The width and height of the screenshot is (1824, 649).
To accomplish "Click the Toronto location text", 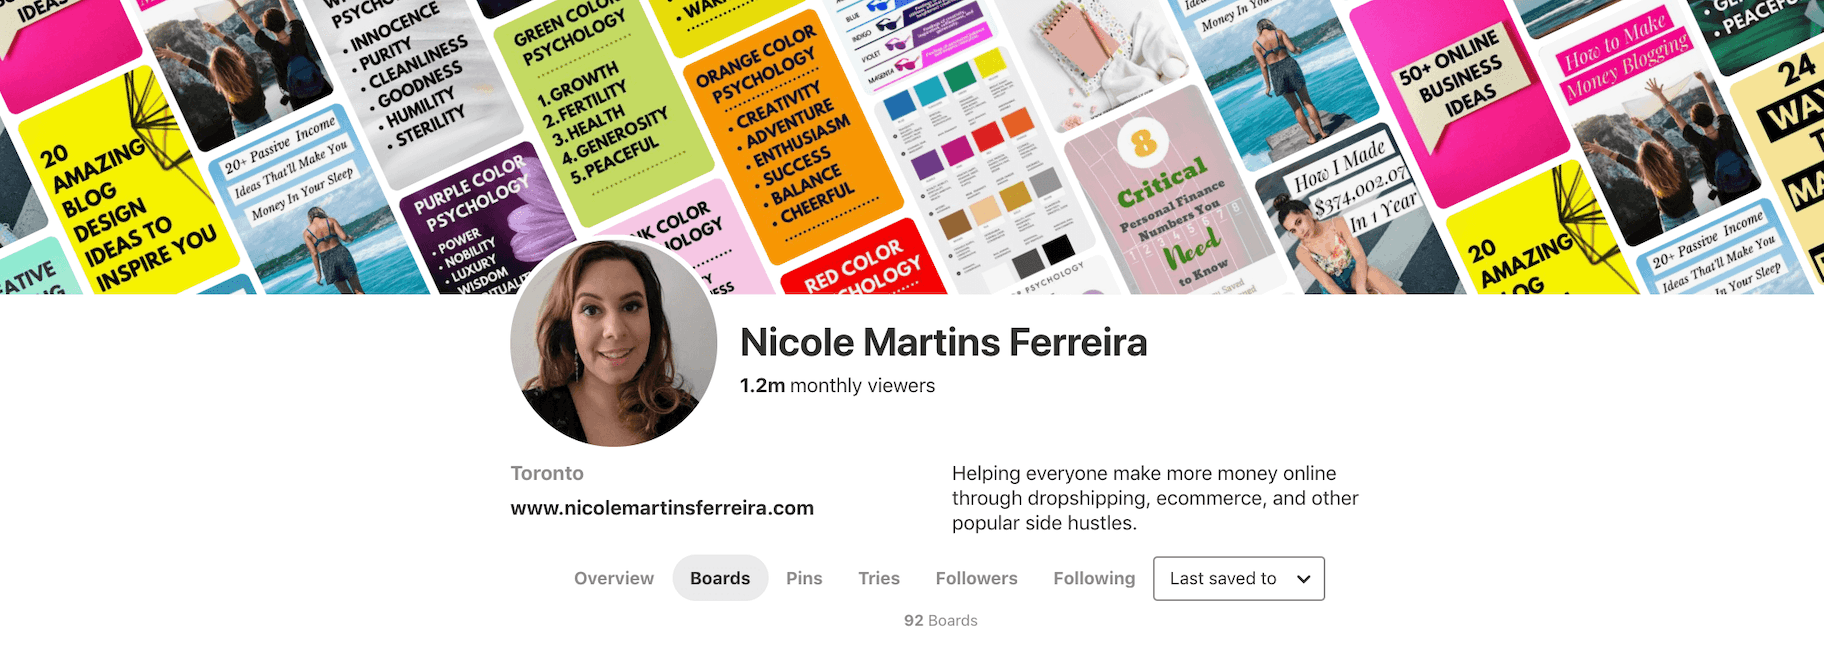I will point(547,473).
